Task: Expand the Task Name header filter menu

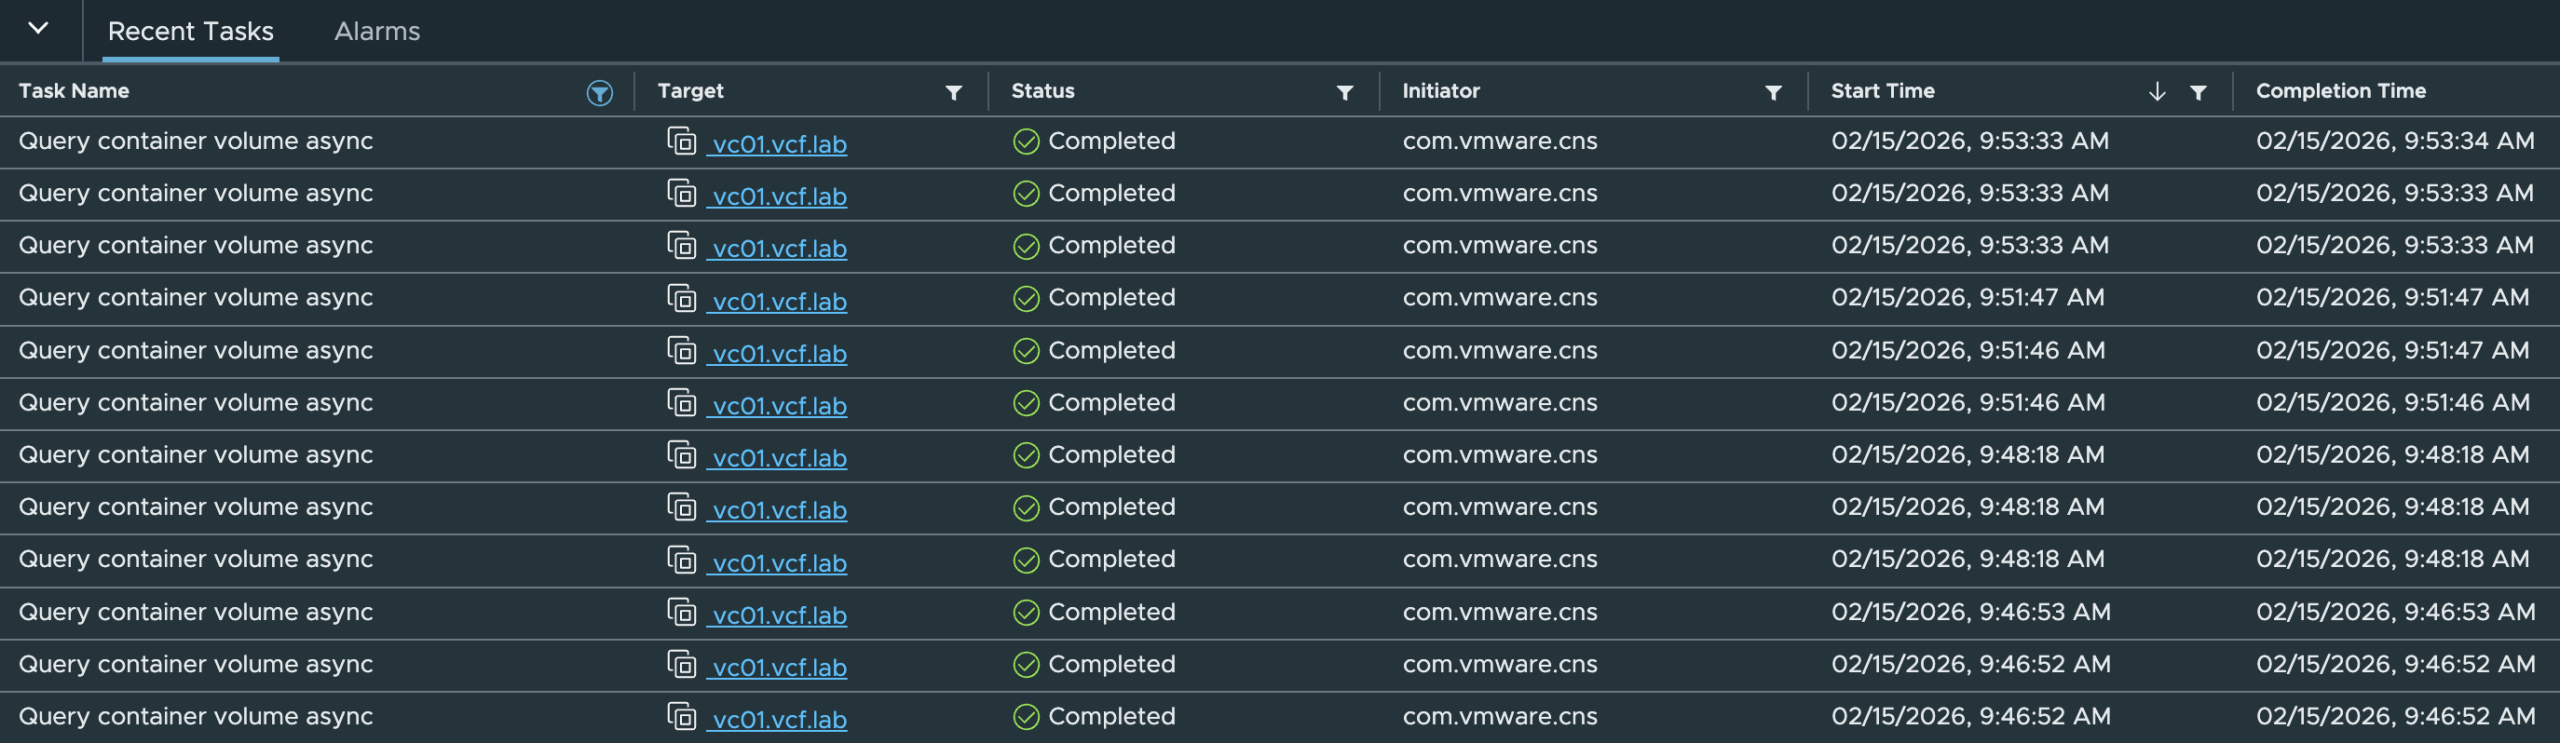Action: [598, 92]
